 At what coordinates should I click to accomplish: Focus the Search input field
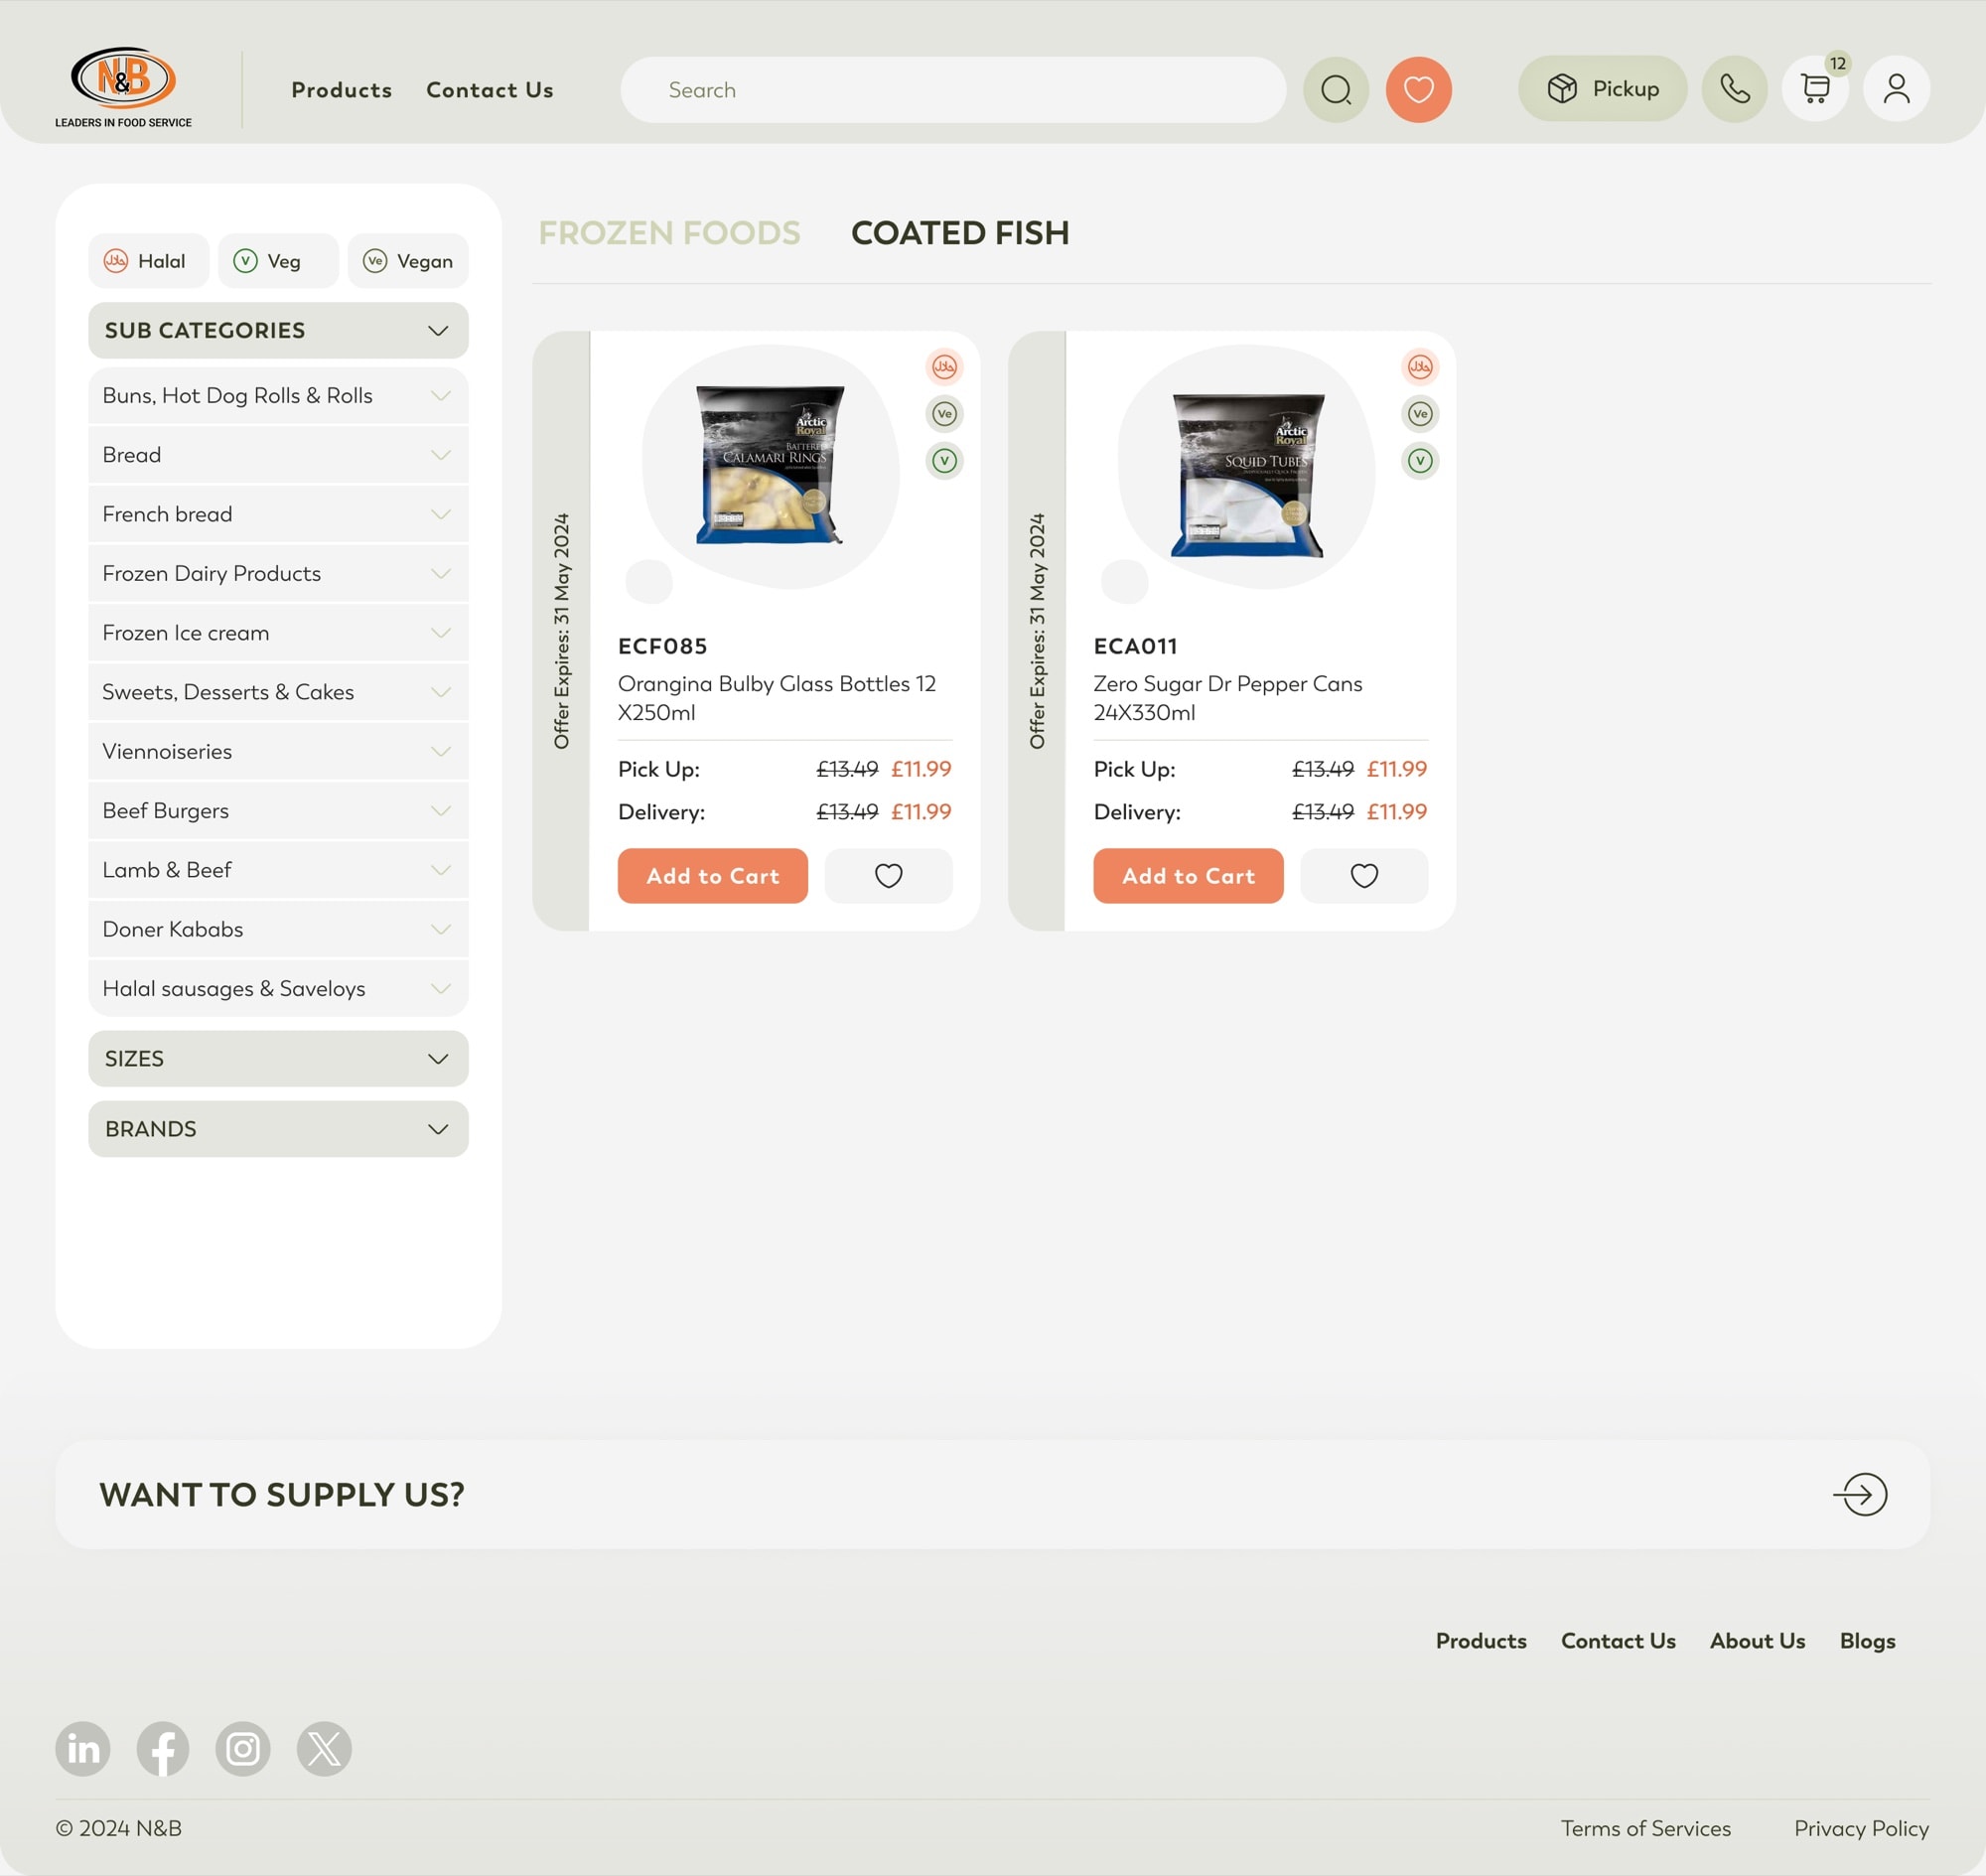click(953, 90)
